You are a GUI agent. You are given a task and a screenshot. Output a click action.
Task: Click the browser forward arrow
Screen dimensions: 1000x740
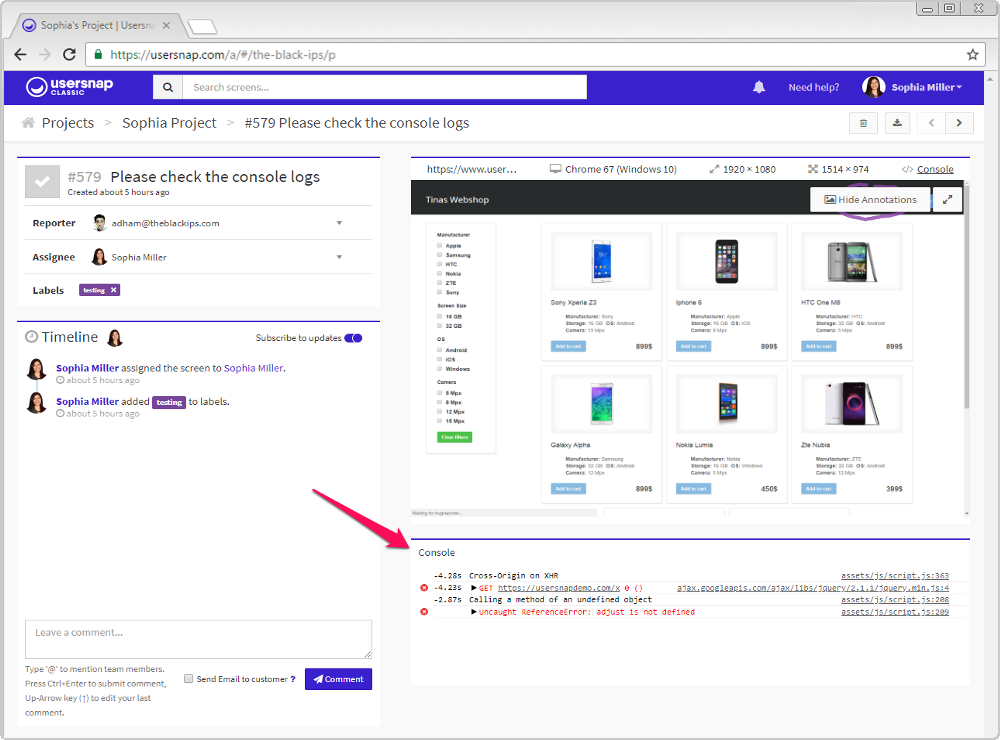point(45,55)
